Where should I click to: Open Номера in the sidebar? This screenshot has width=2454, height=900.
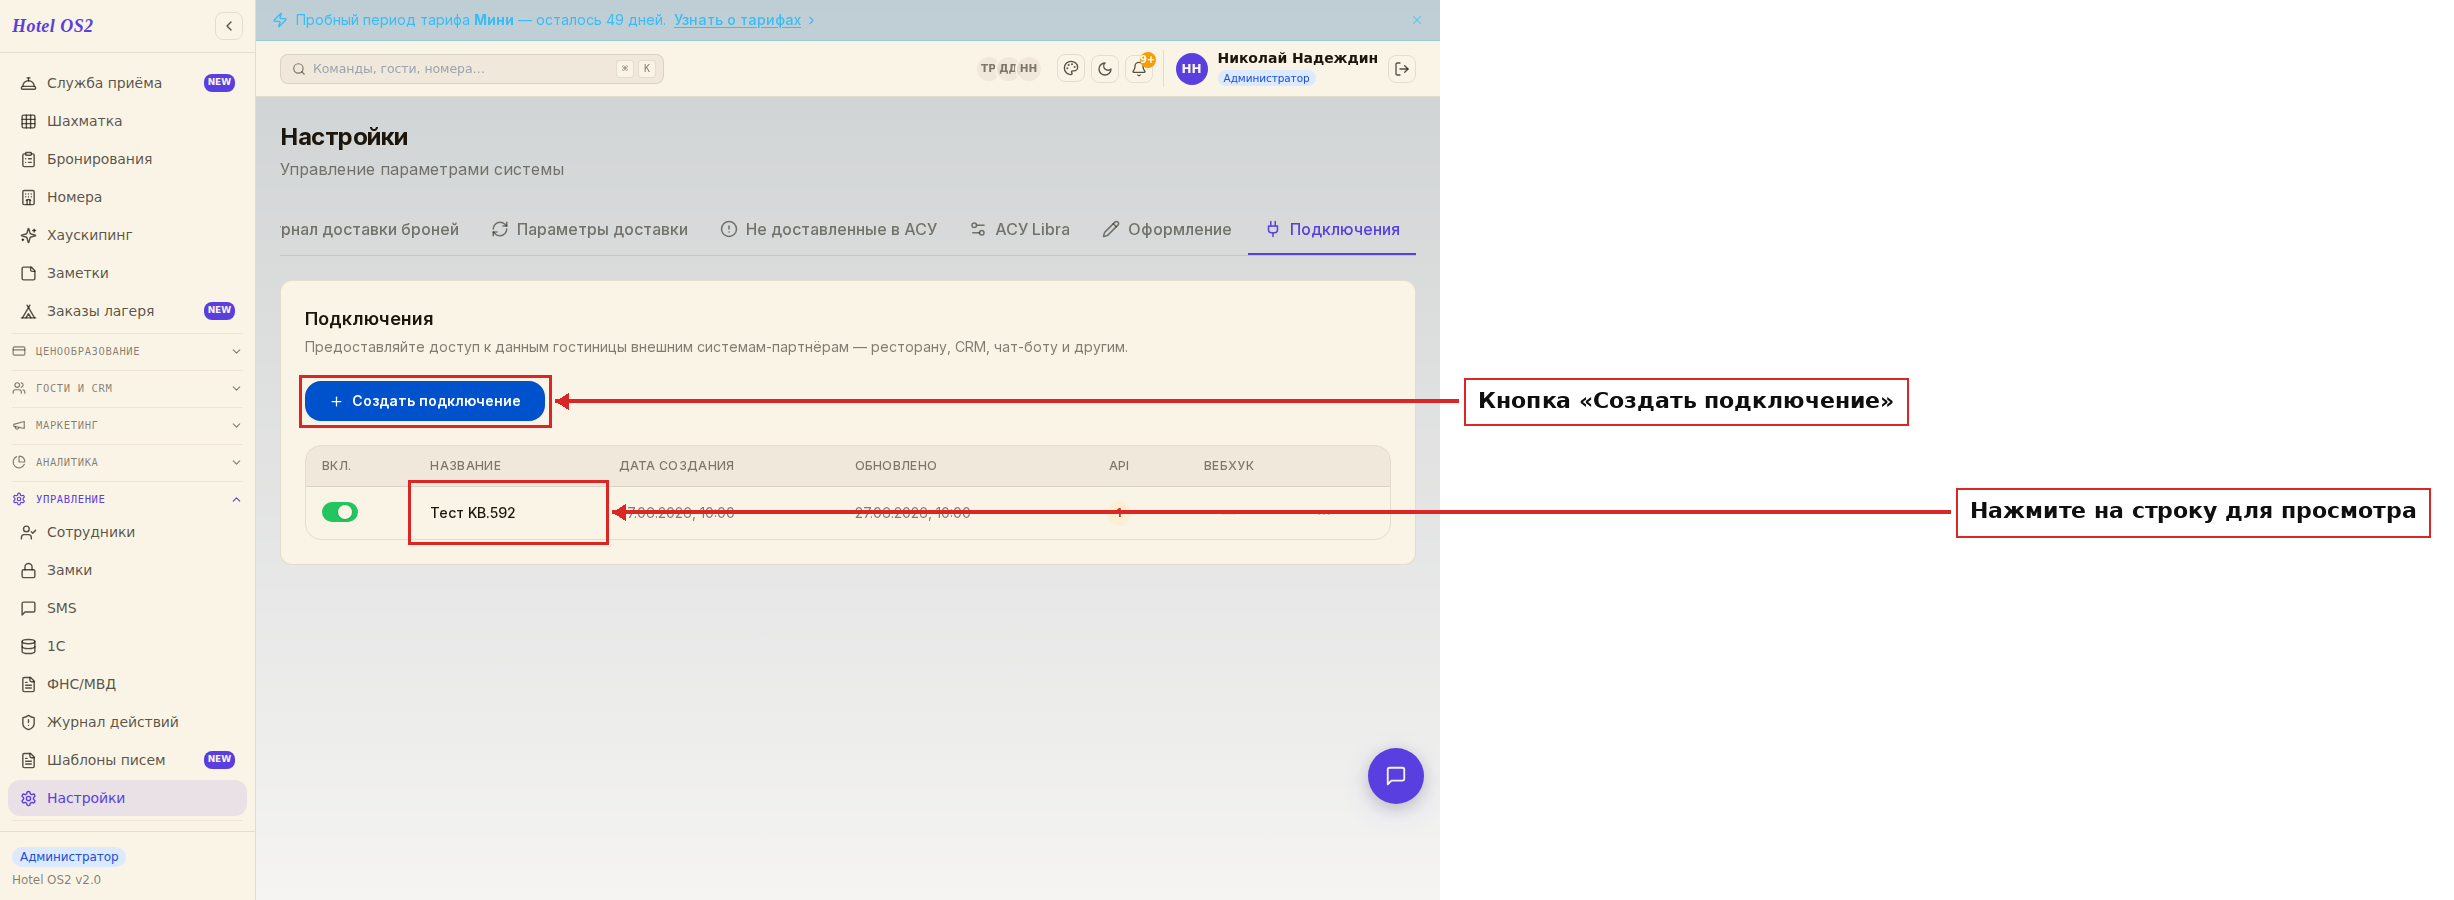(127, 197)
